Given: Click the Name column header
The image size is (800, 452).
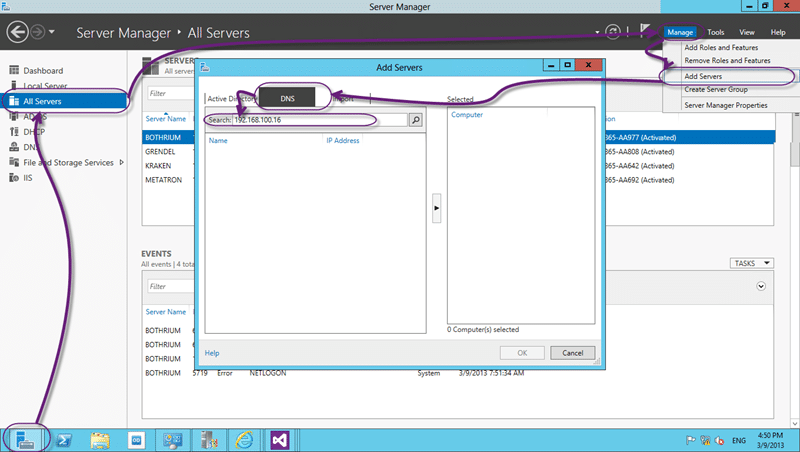Looking at the screenshot, I should [x=218, y=140].
